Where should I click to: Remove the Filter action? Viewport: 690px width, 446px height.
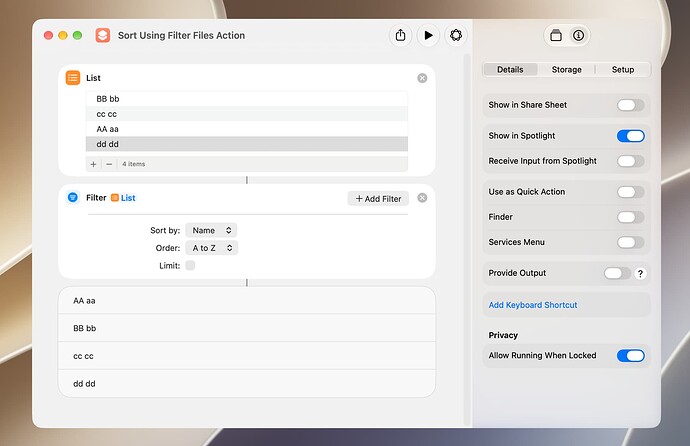click(422, 198)
